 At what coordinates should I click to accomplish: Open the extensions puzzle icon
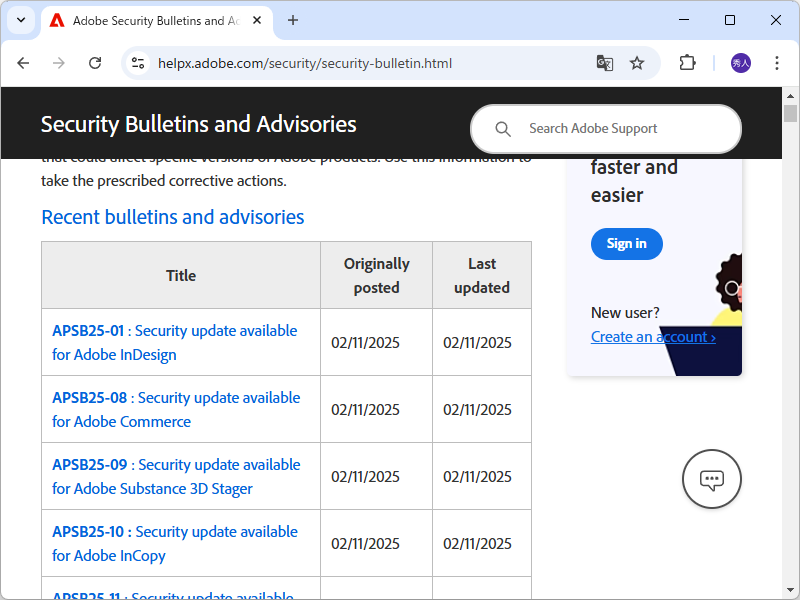click(x=687, y=63)
